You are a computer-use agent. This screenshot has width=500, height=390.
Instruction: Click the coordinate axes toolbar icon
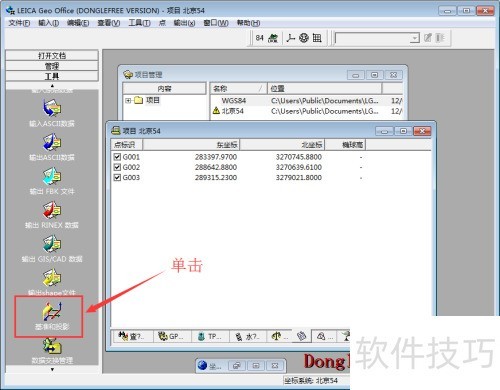(x=291, y=38)
